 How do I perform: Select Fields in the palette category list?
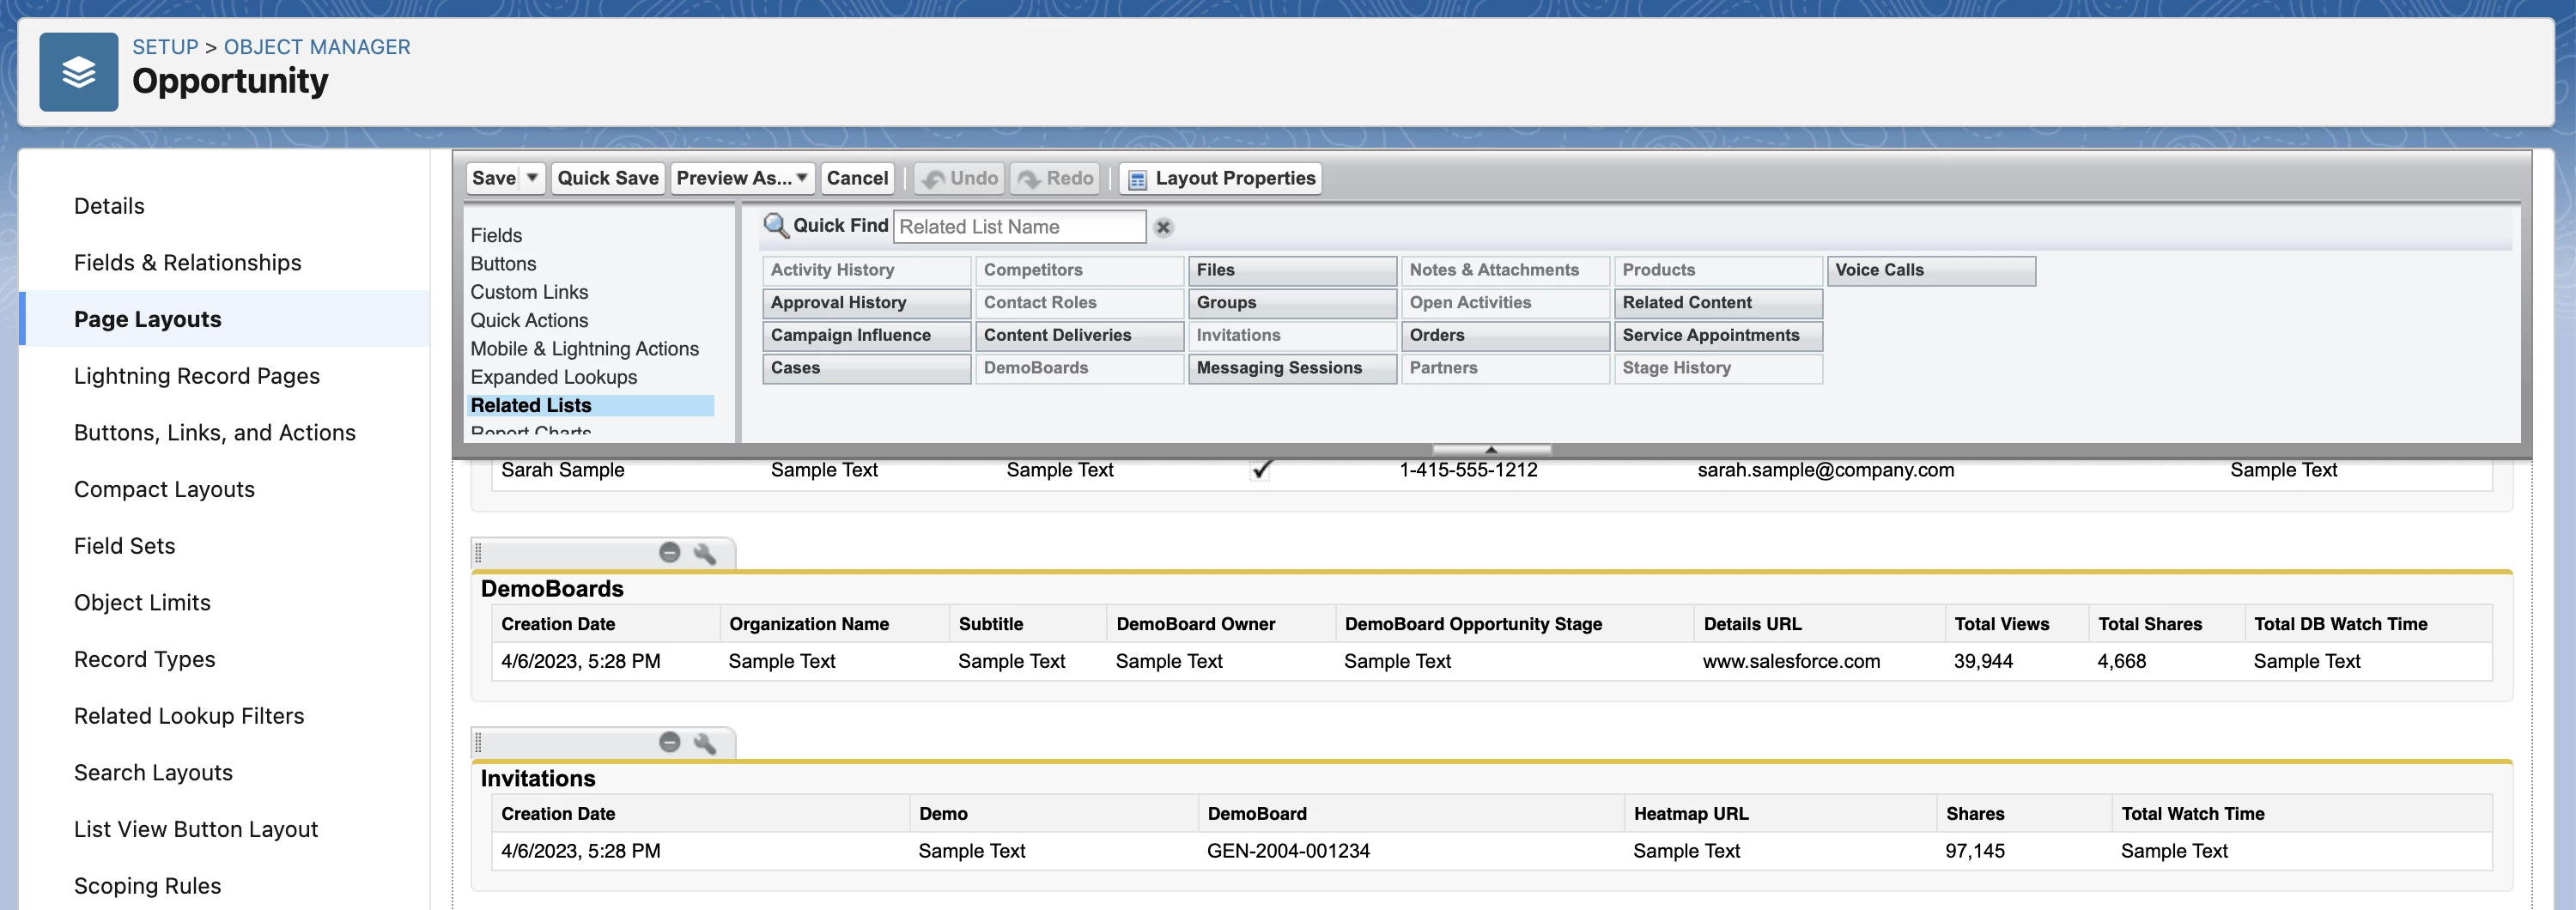click(x=496, y=235)
